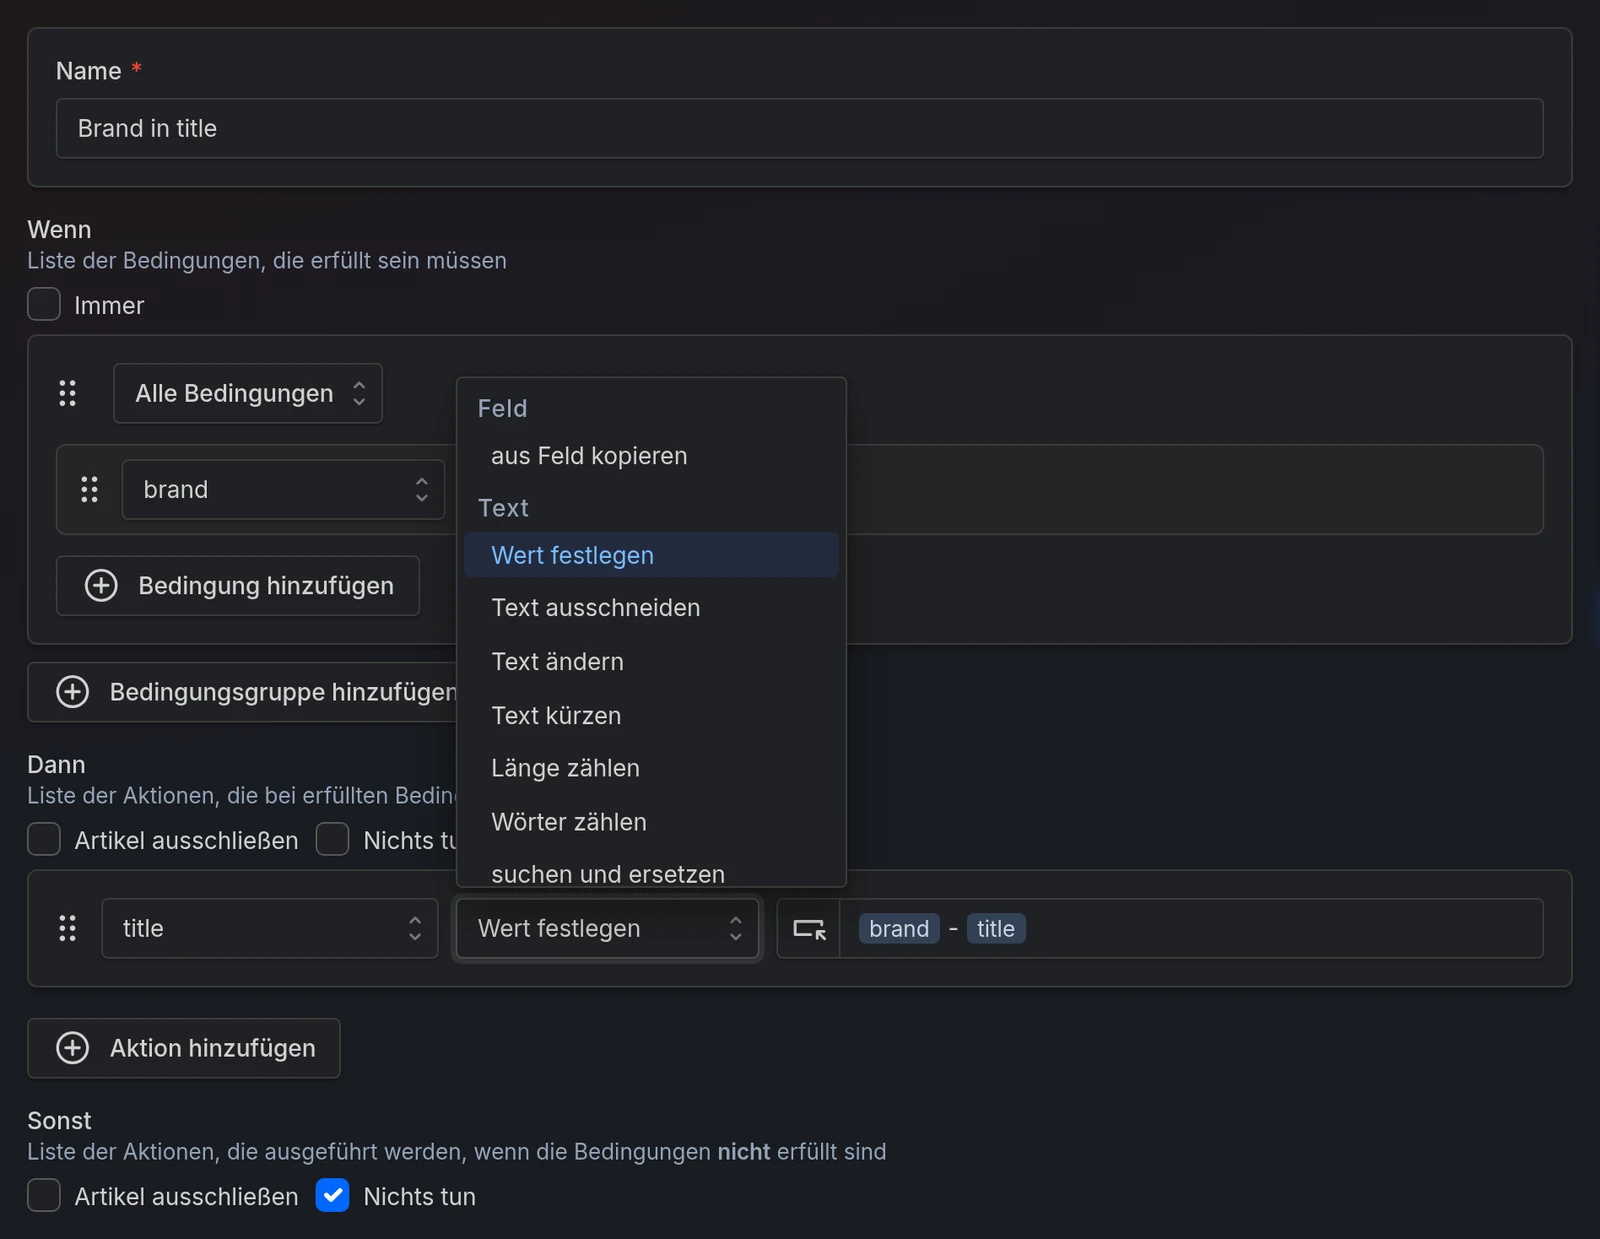Choose Text ändern option

pyautogui.click(x=651, y=662)
